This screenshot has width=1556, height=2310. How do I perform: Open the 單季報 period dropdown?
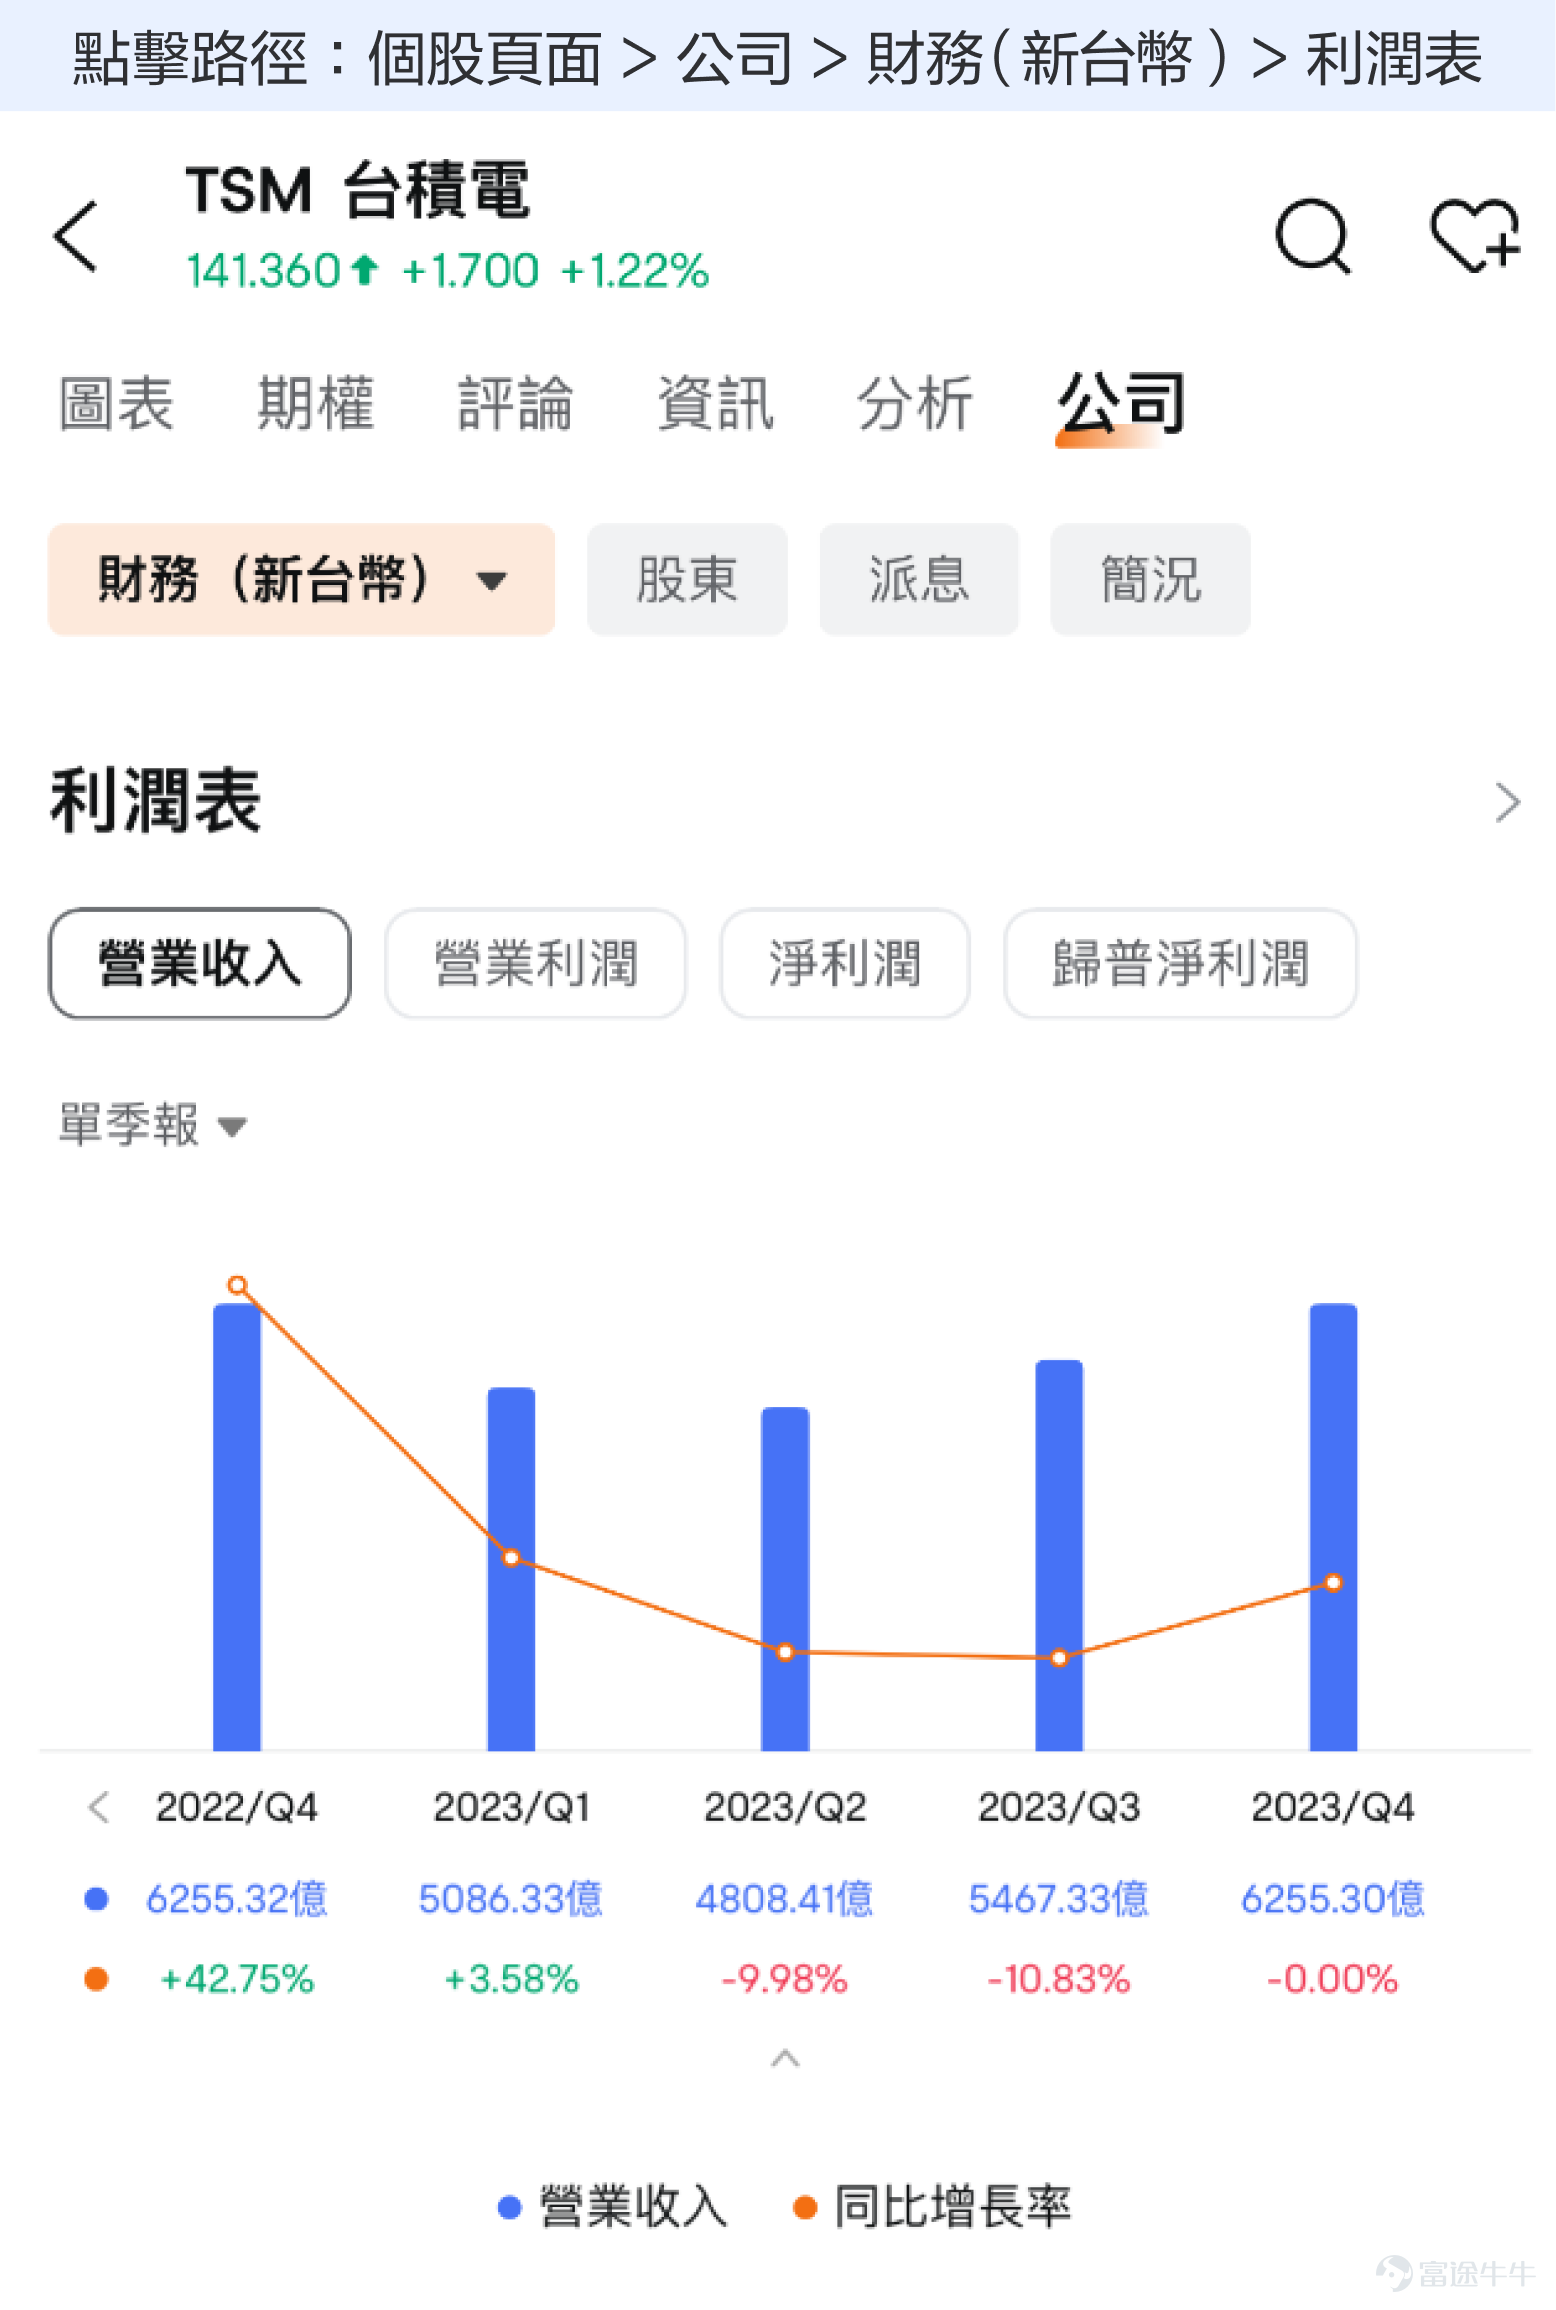pyautogui.click(x=153, y=1125)
